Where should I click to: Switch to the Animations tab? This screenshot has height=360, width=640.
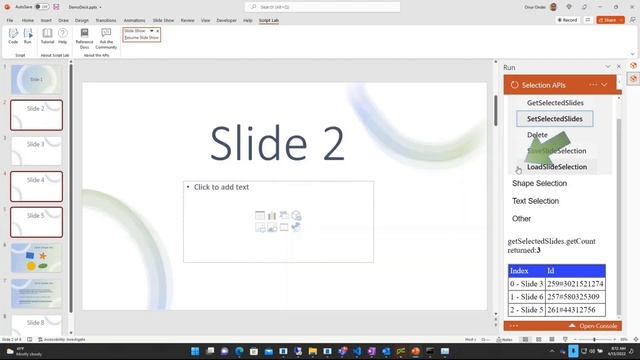point(134,20)
